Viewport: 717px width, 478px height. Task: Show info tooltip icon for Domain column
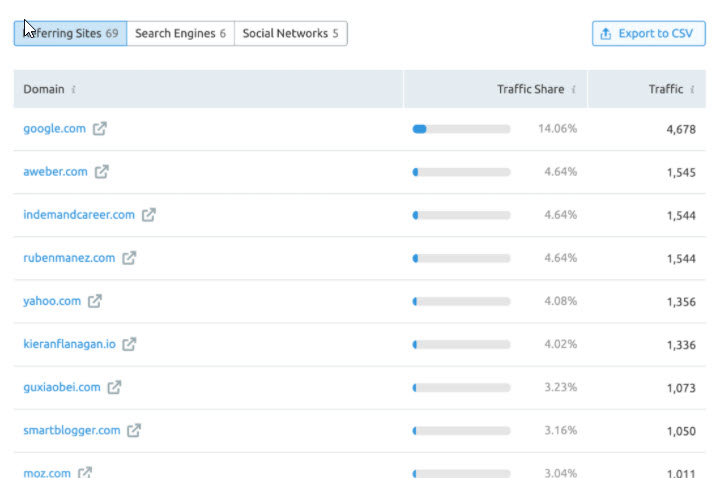pyautogui.click(x=73, y=89)
